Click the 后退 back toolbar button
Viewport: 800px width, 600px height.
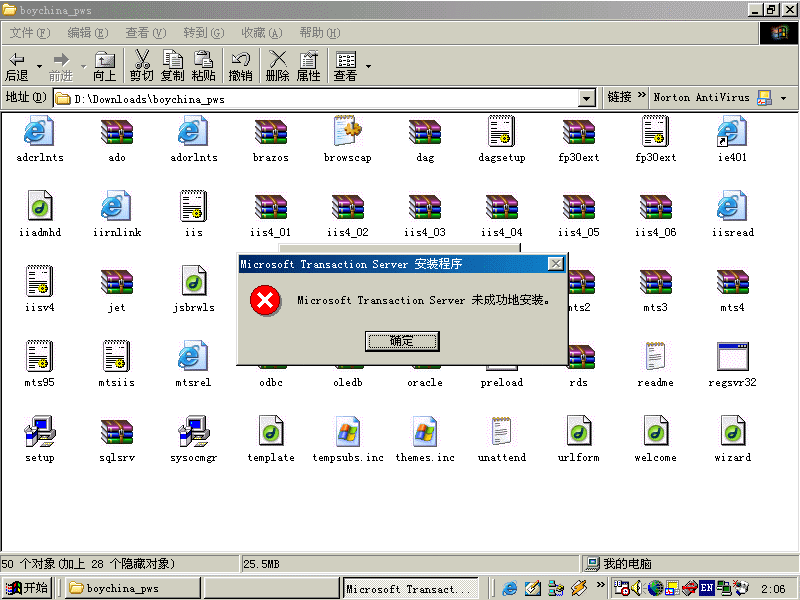click(17, 66)
